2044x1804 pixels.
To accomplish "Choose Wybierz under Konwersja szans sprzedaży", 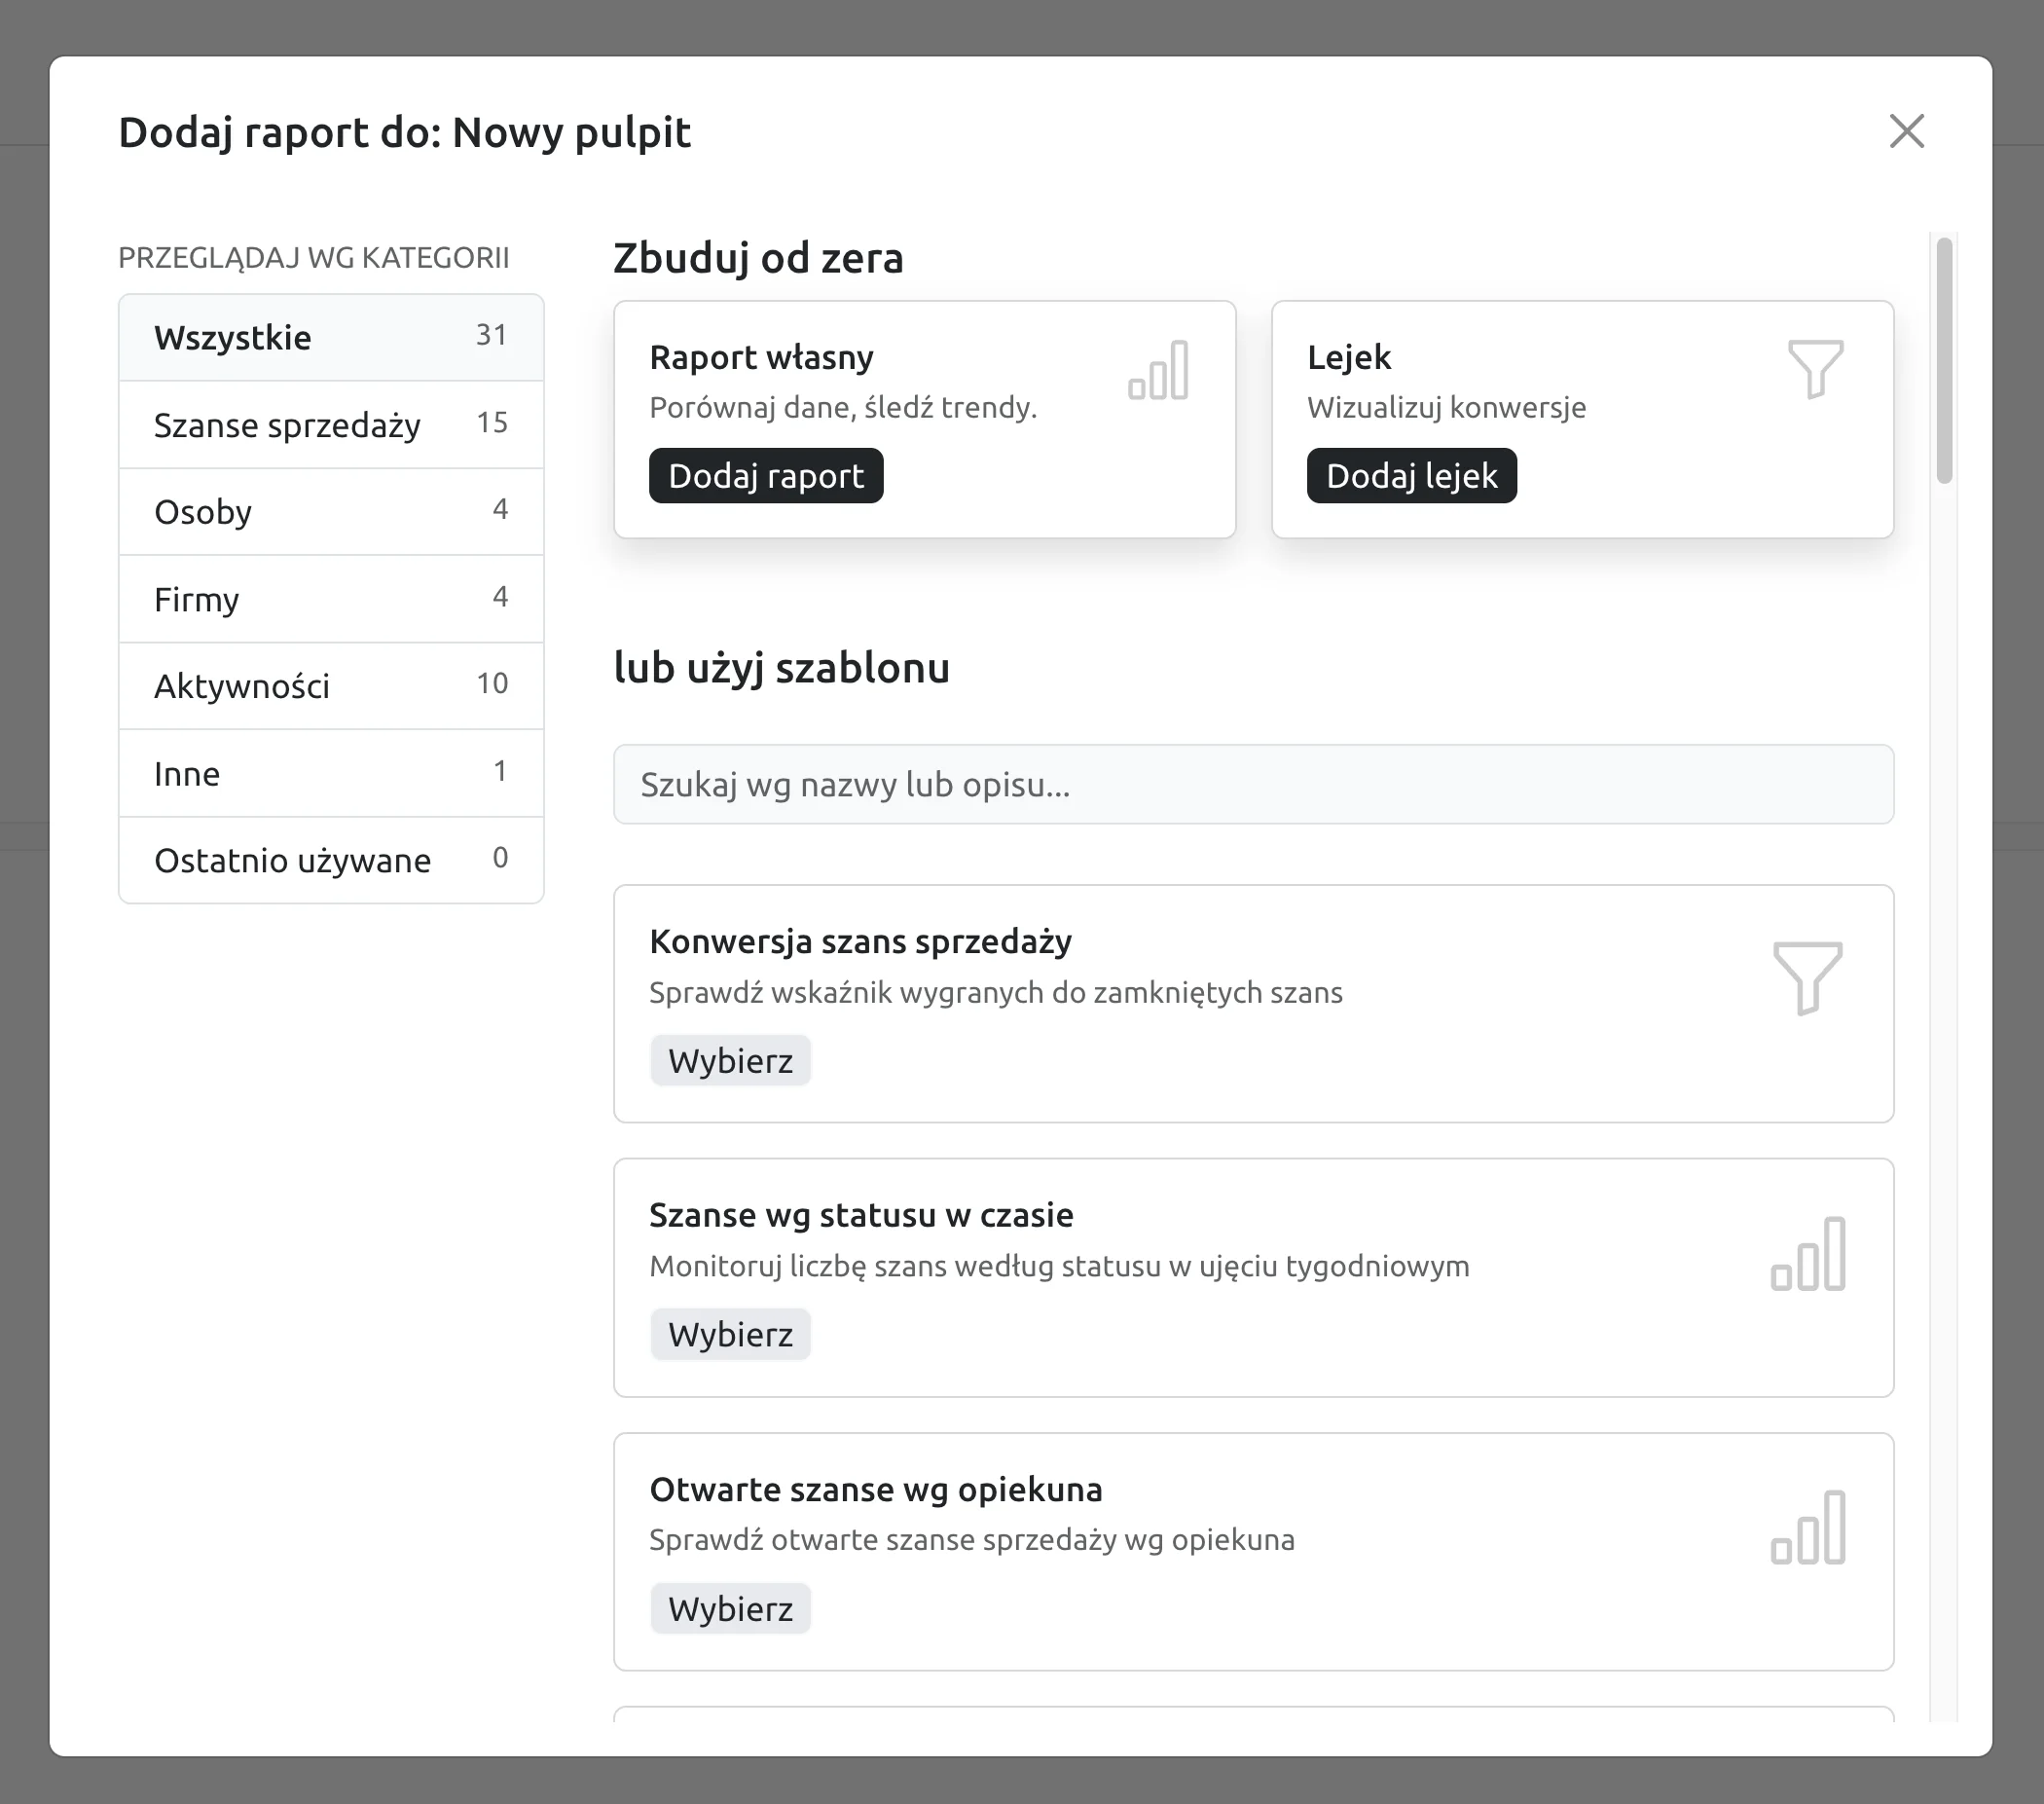I will 730,1060.
